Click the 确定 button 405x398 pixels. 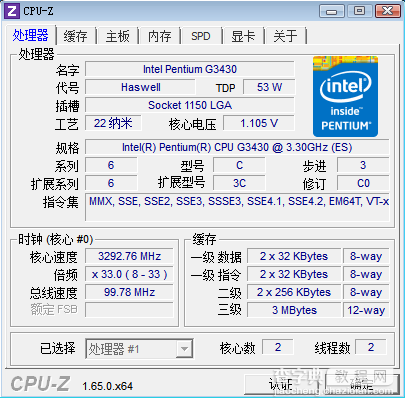point(362,385)
